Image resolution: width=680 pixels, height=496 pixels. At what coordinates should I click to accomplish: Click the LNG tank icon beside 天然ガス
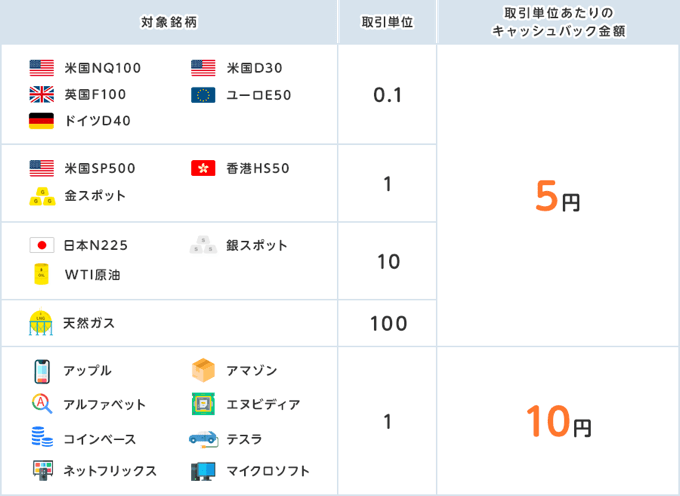pyautogui.click(x=41, y=322)
